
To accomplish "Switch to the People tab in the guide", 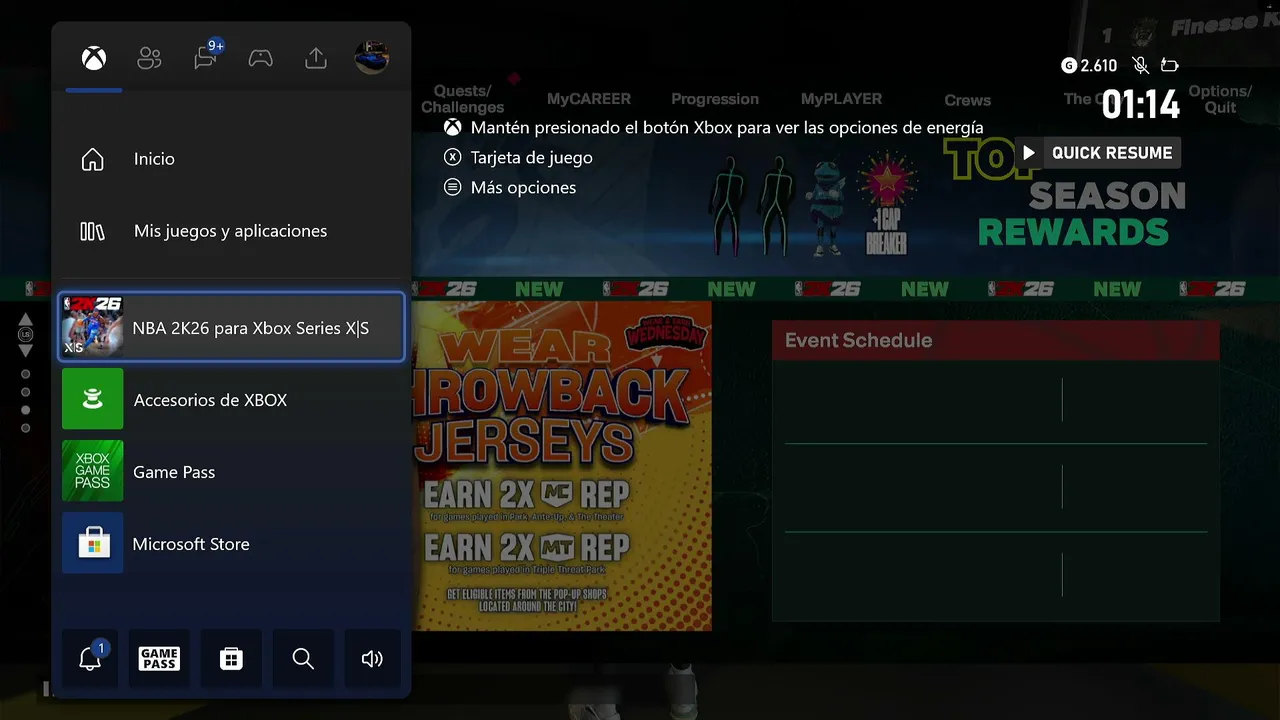I will [149, 59].
